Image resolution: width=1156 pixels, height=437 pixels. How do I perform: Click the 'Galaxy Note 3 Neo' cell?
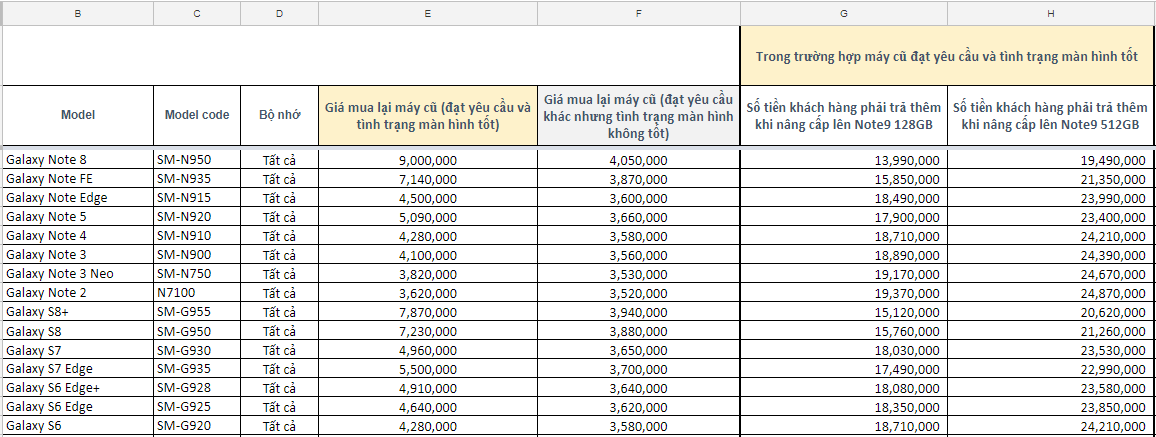coord(78,273)
